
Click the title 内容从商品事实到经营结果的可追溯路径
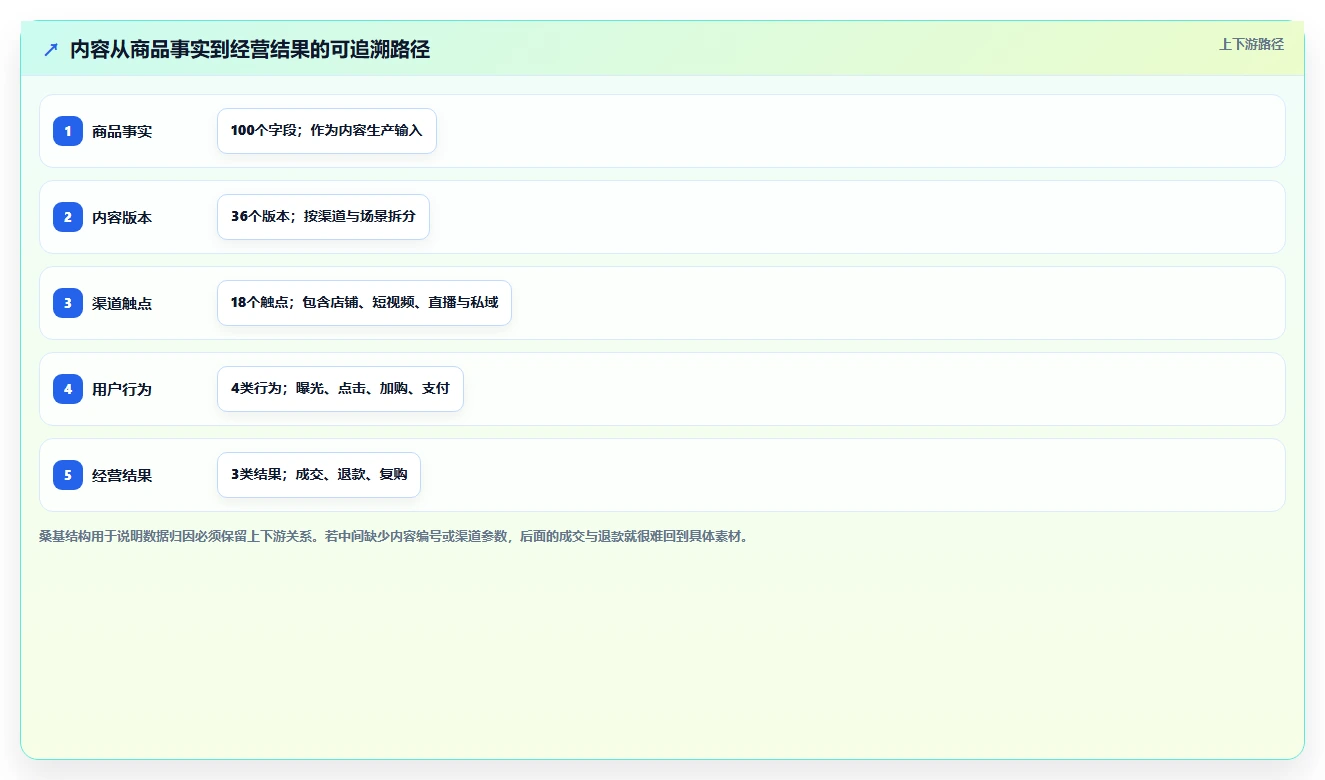pyautogui.click(x=250, y=49)
